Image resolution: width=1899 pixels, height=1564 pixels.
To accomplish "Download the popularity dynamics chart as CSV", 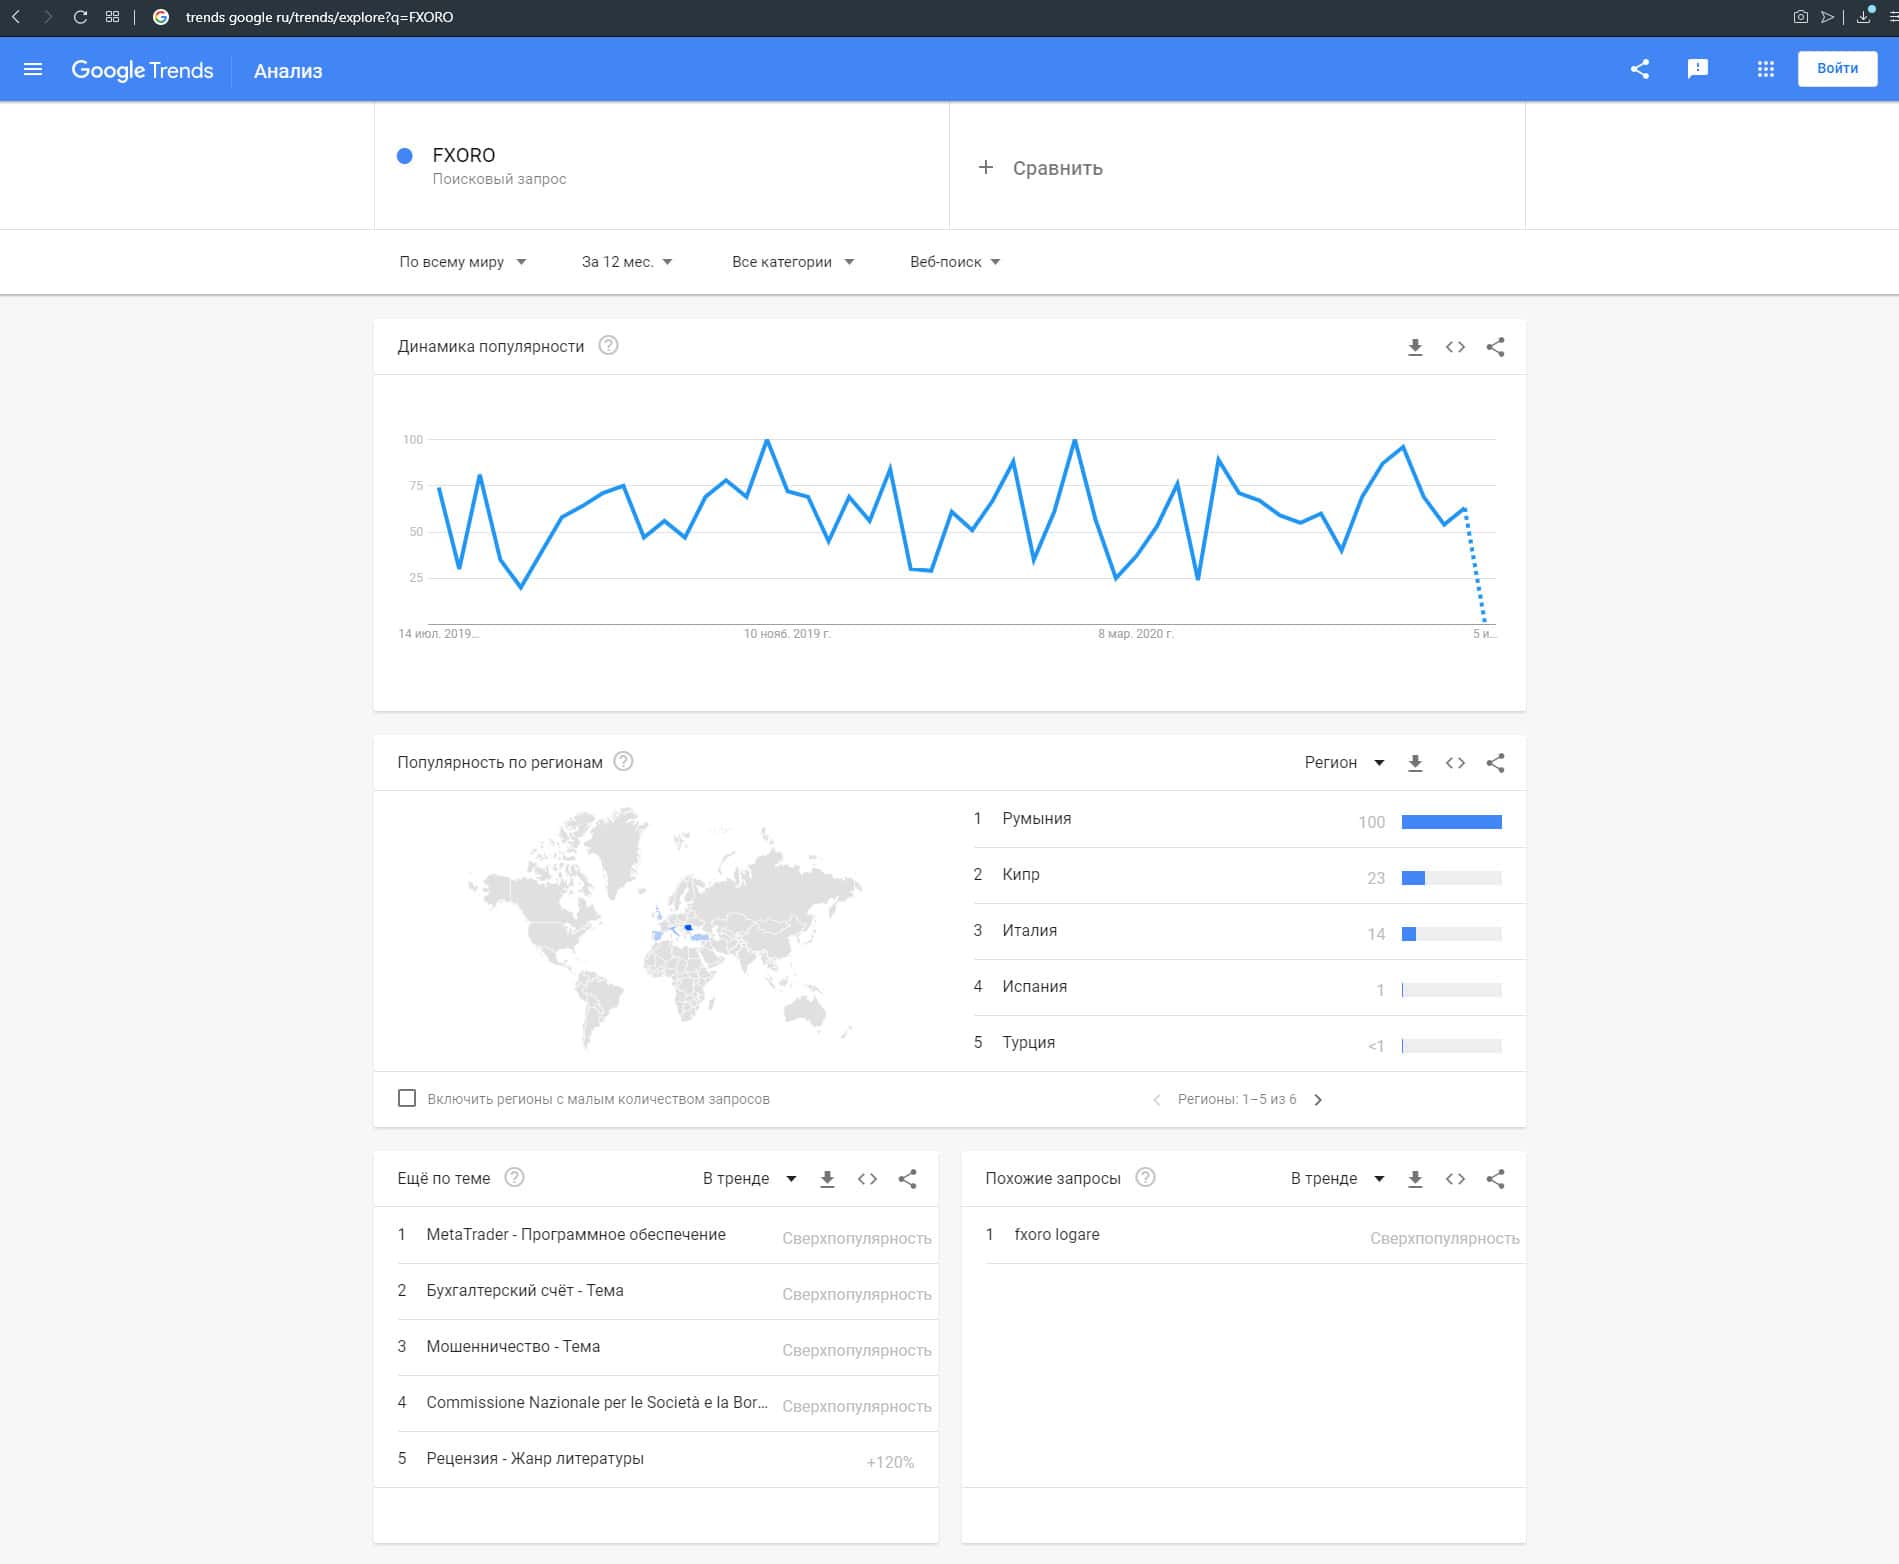I will pyautogui.click(x=1414, y=347).
